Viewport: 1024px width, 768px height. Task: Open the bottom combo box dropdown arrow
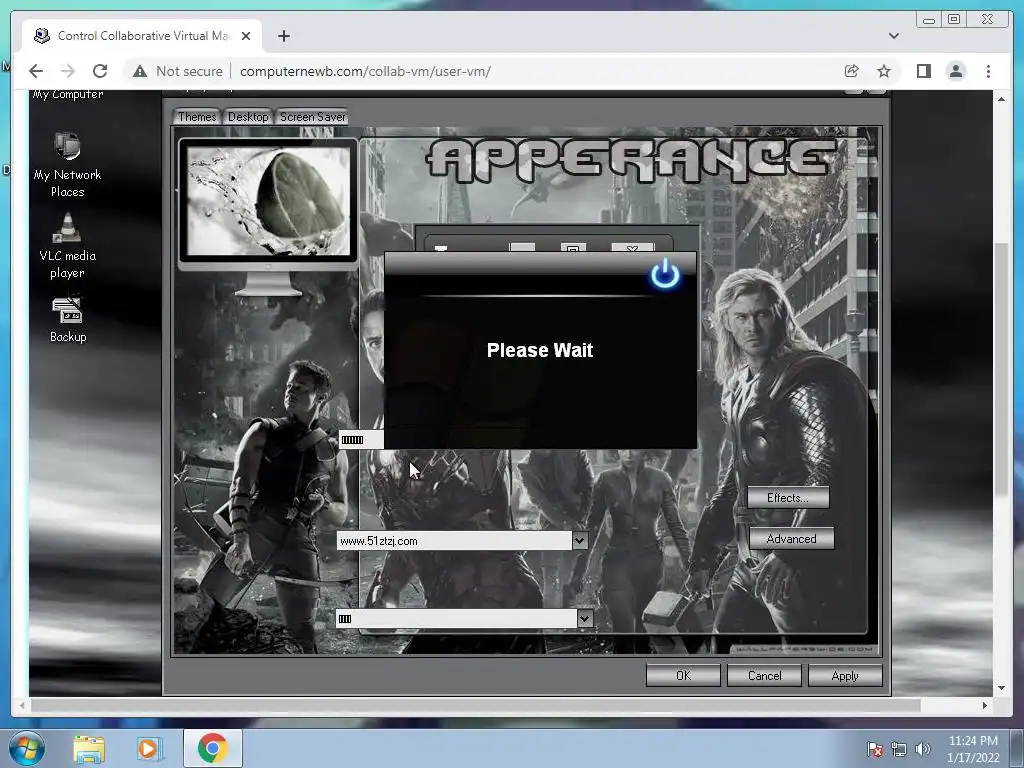584,618
